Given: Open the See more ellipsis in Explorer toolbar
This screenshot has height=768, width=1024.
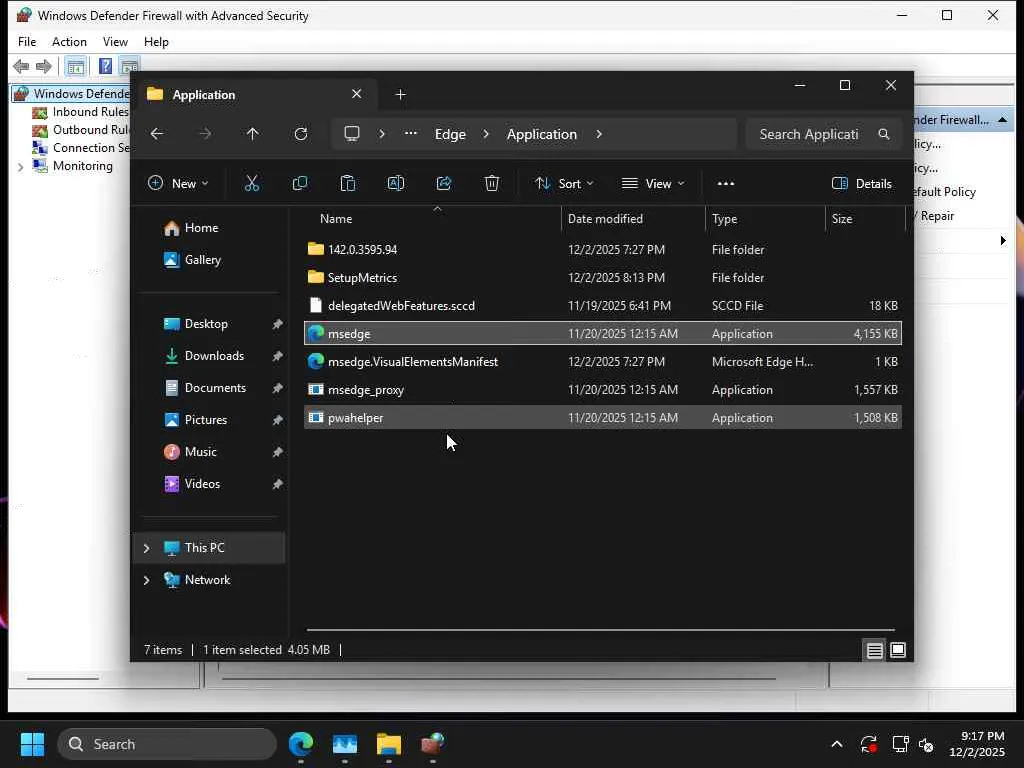Looking at the screenshot, I should pos(726,184).
